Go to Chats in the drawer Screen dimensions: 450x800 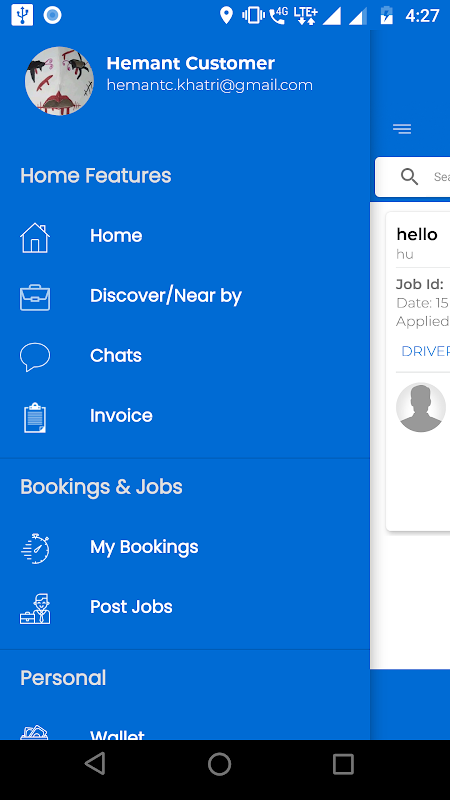click(x=185, y=356)
